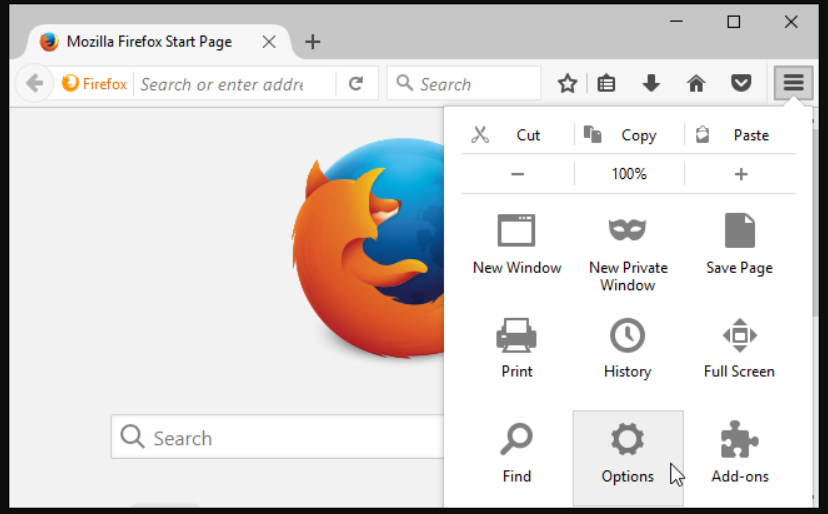Maximize the Firefox window
This screenshot has width=828, height=514.
[733, 22]
